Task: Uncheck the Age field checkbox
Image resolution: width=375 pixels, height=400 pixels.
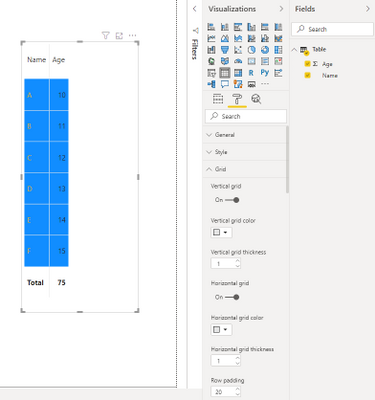Action: pyautogui.click(x=308, y=64)
